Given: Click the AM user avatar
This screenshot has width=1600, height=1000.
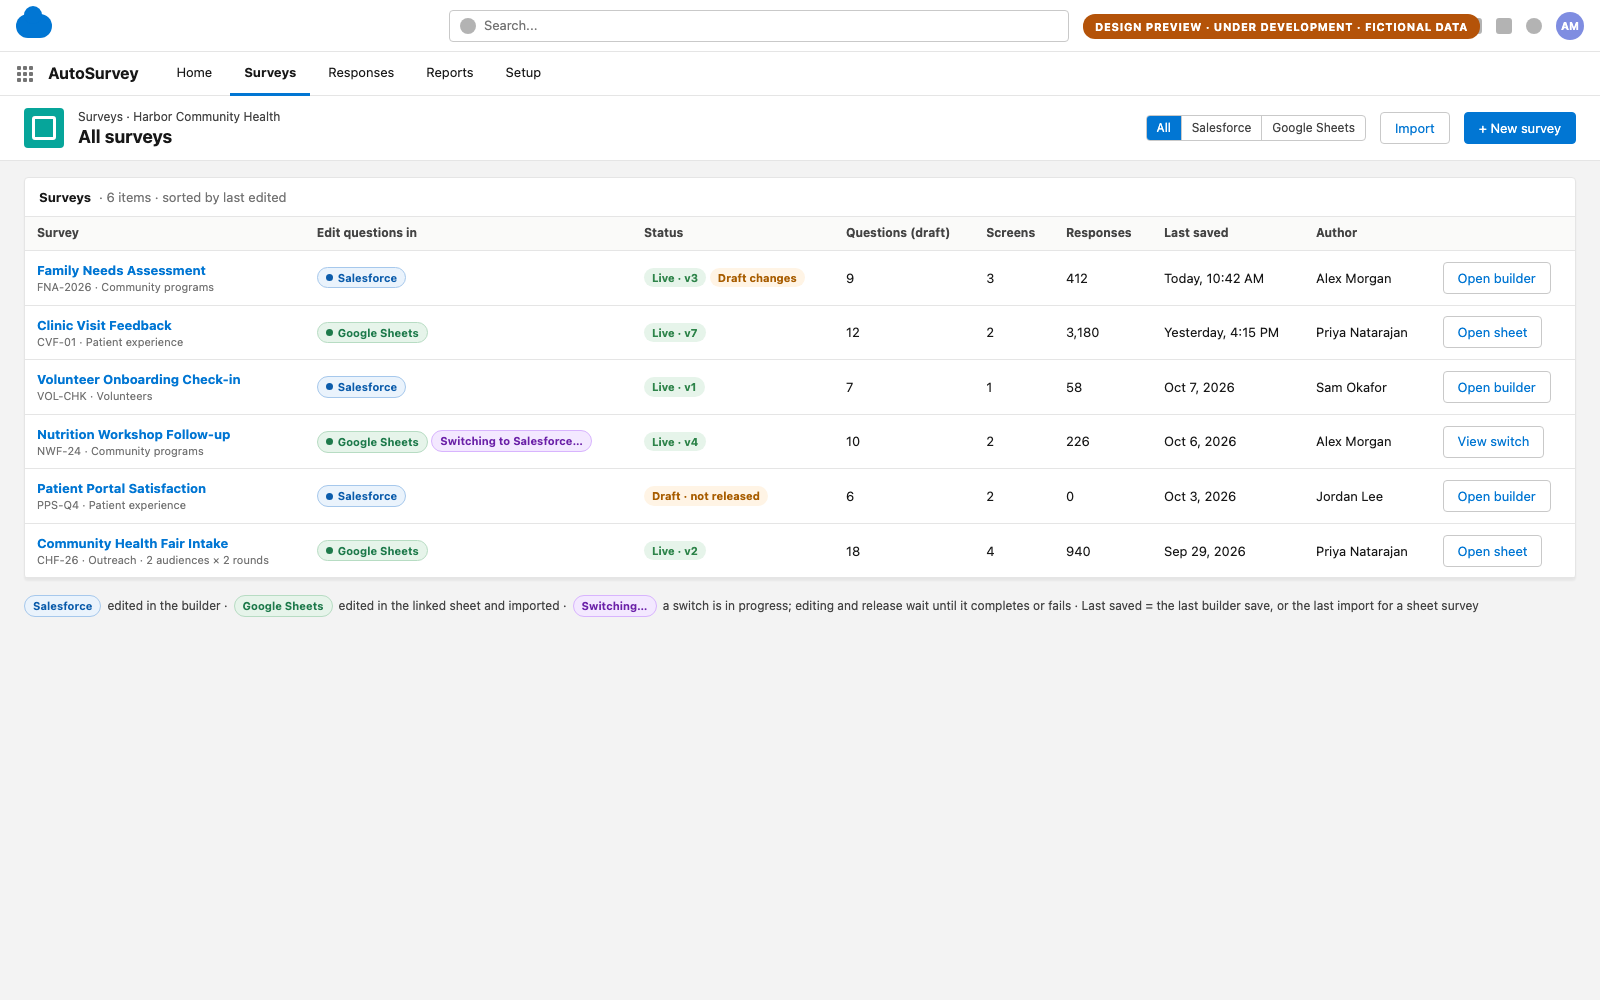Looking at the screenshot, I should point(1570,26).
